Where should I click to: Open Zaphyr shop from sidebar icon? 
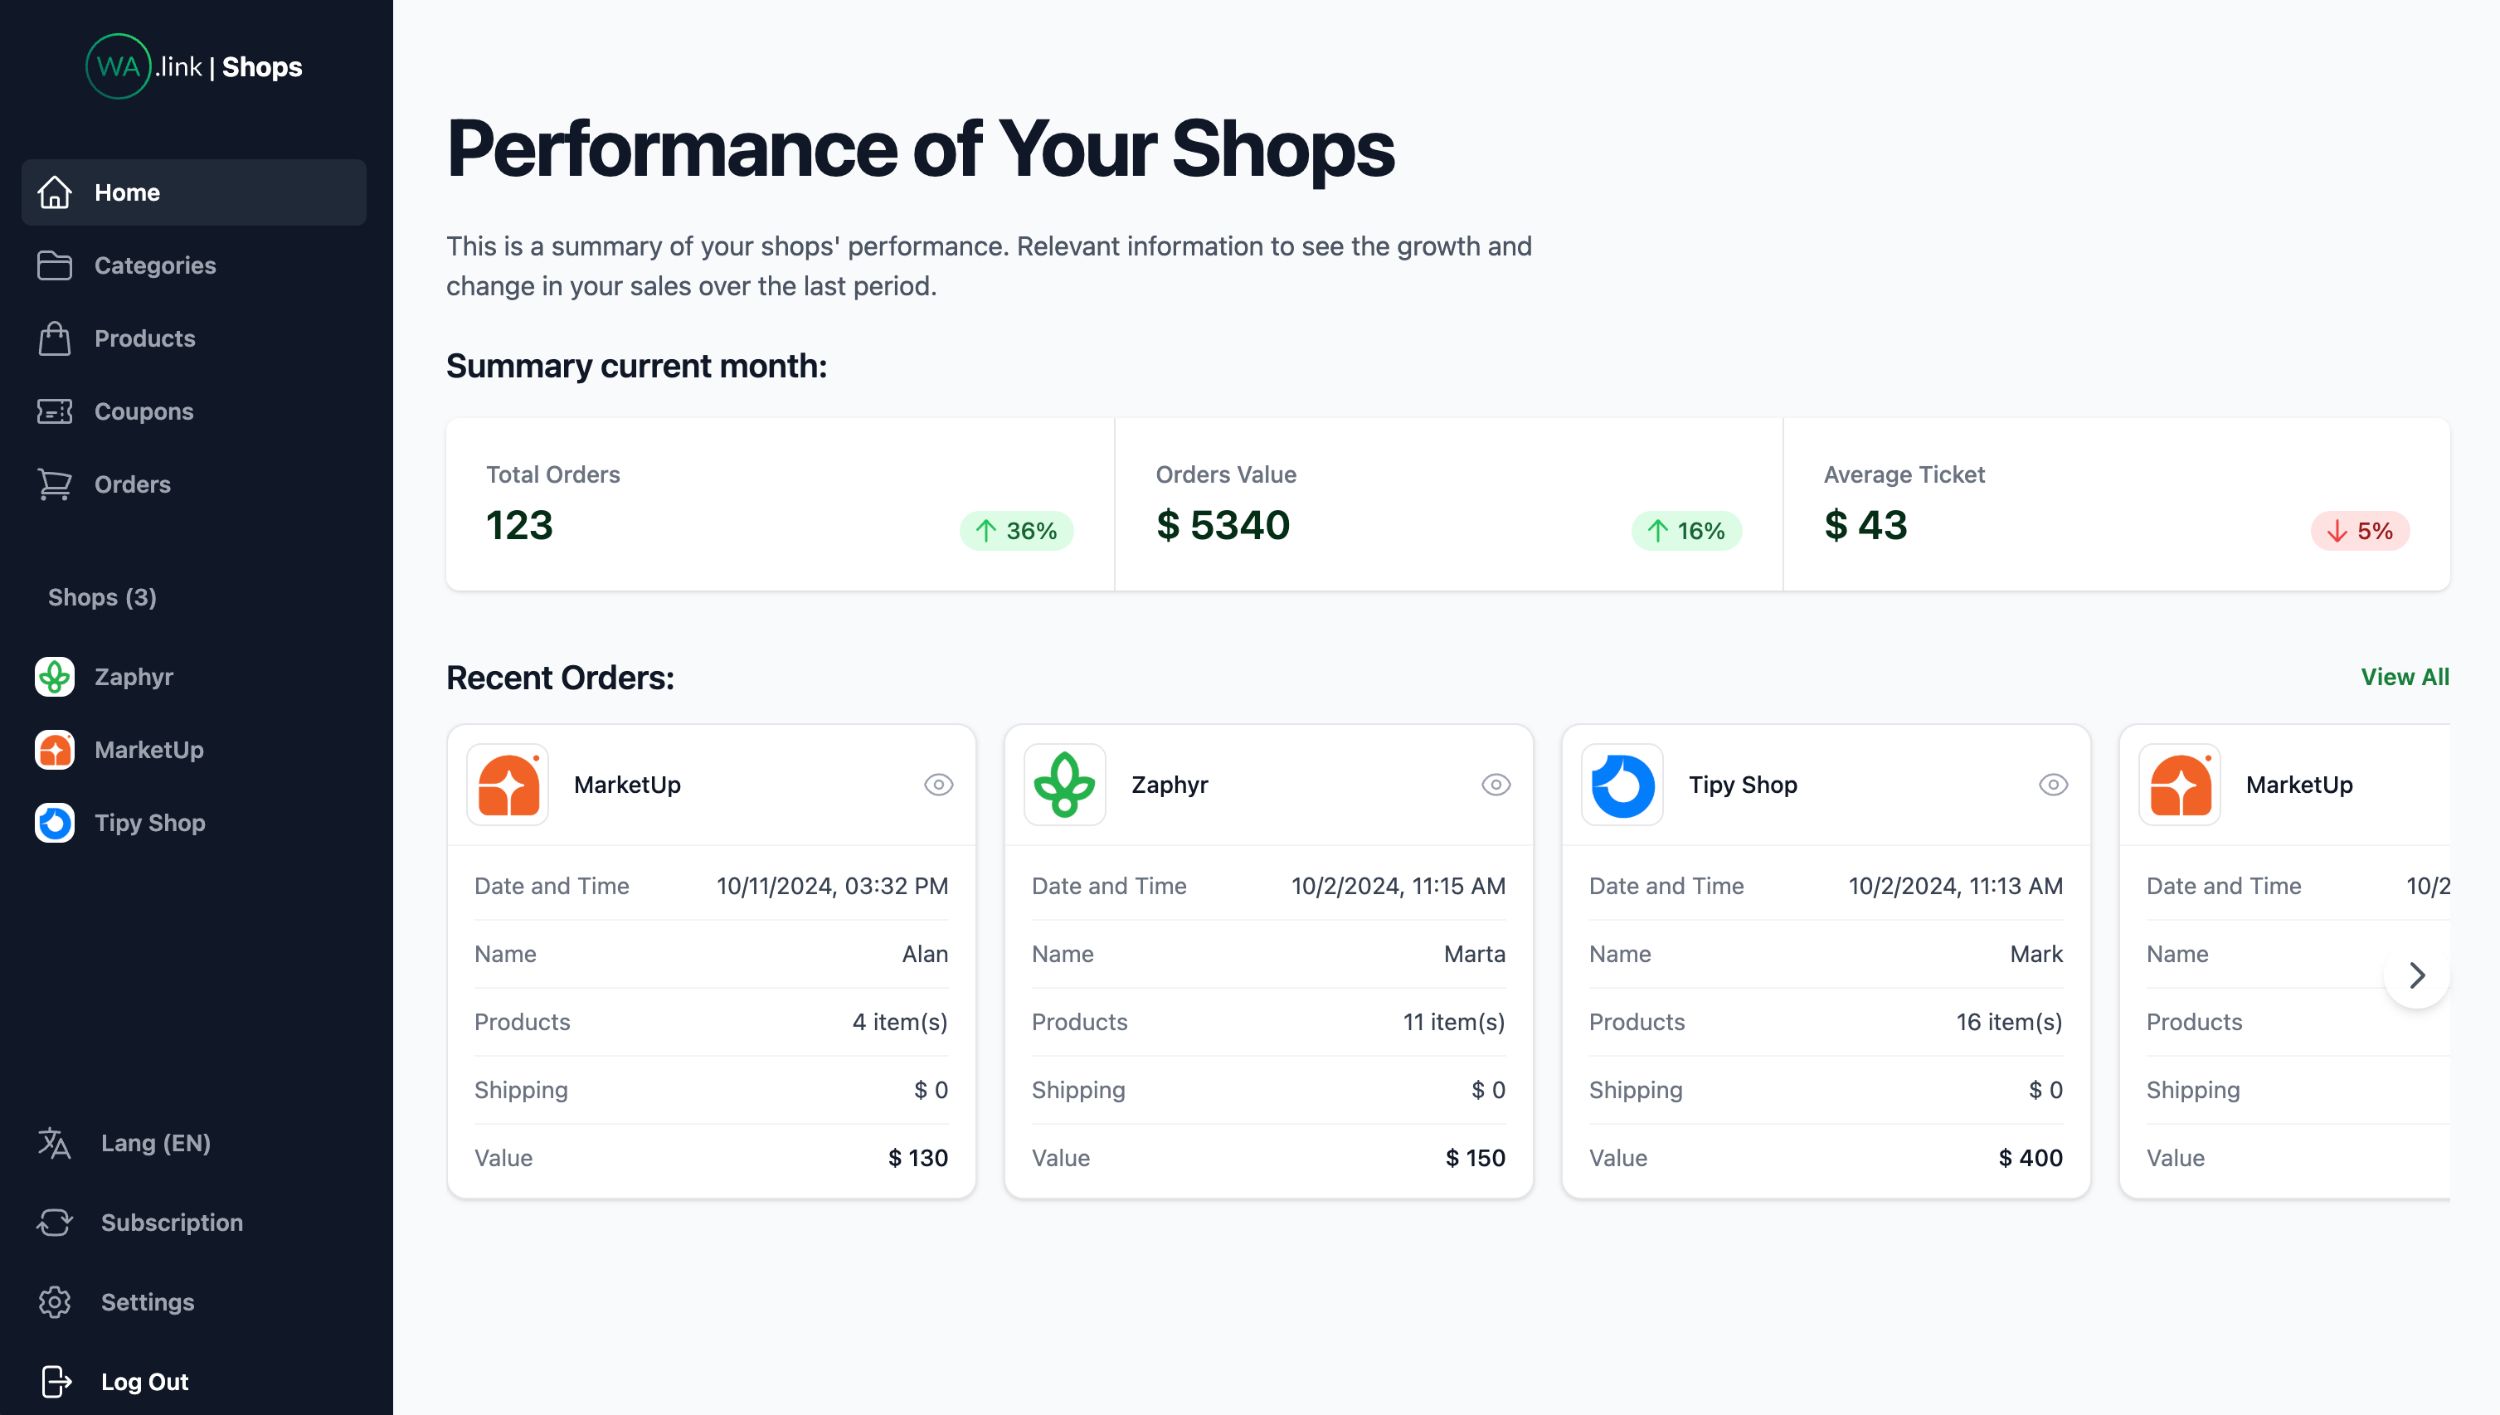pos(54,677)
